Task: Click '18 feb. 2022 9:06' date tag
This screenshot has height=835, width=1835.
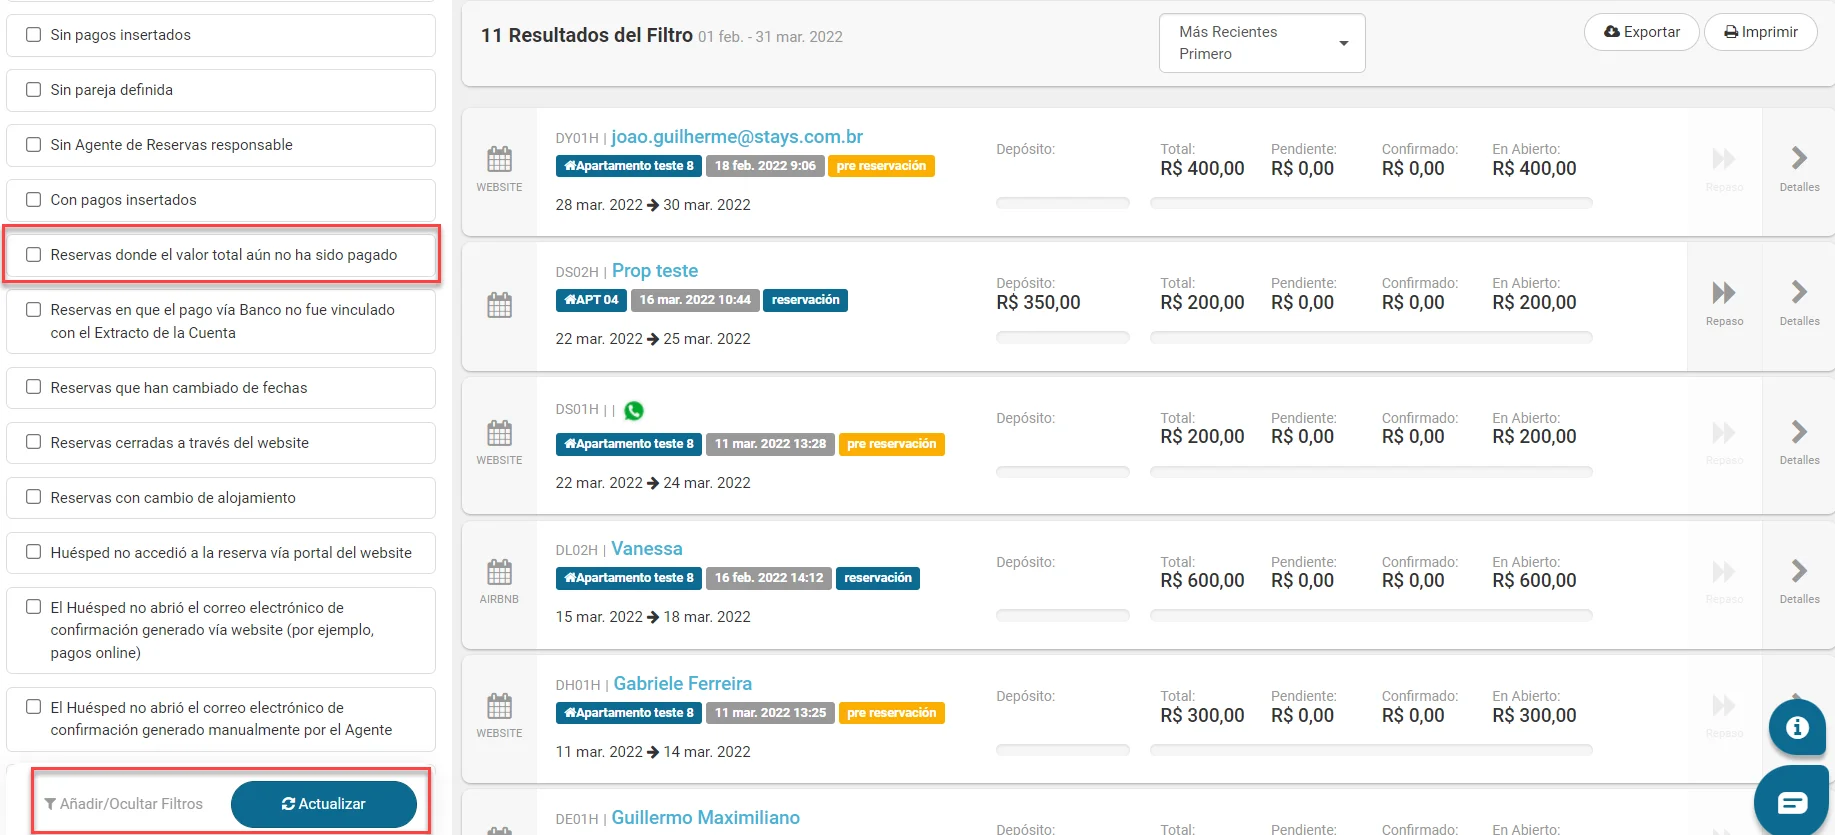Action: pos(765,166)
